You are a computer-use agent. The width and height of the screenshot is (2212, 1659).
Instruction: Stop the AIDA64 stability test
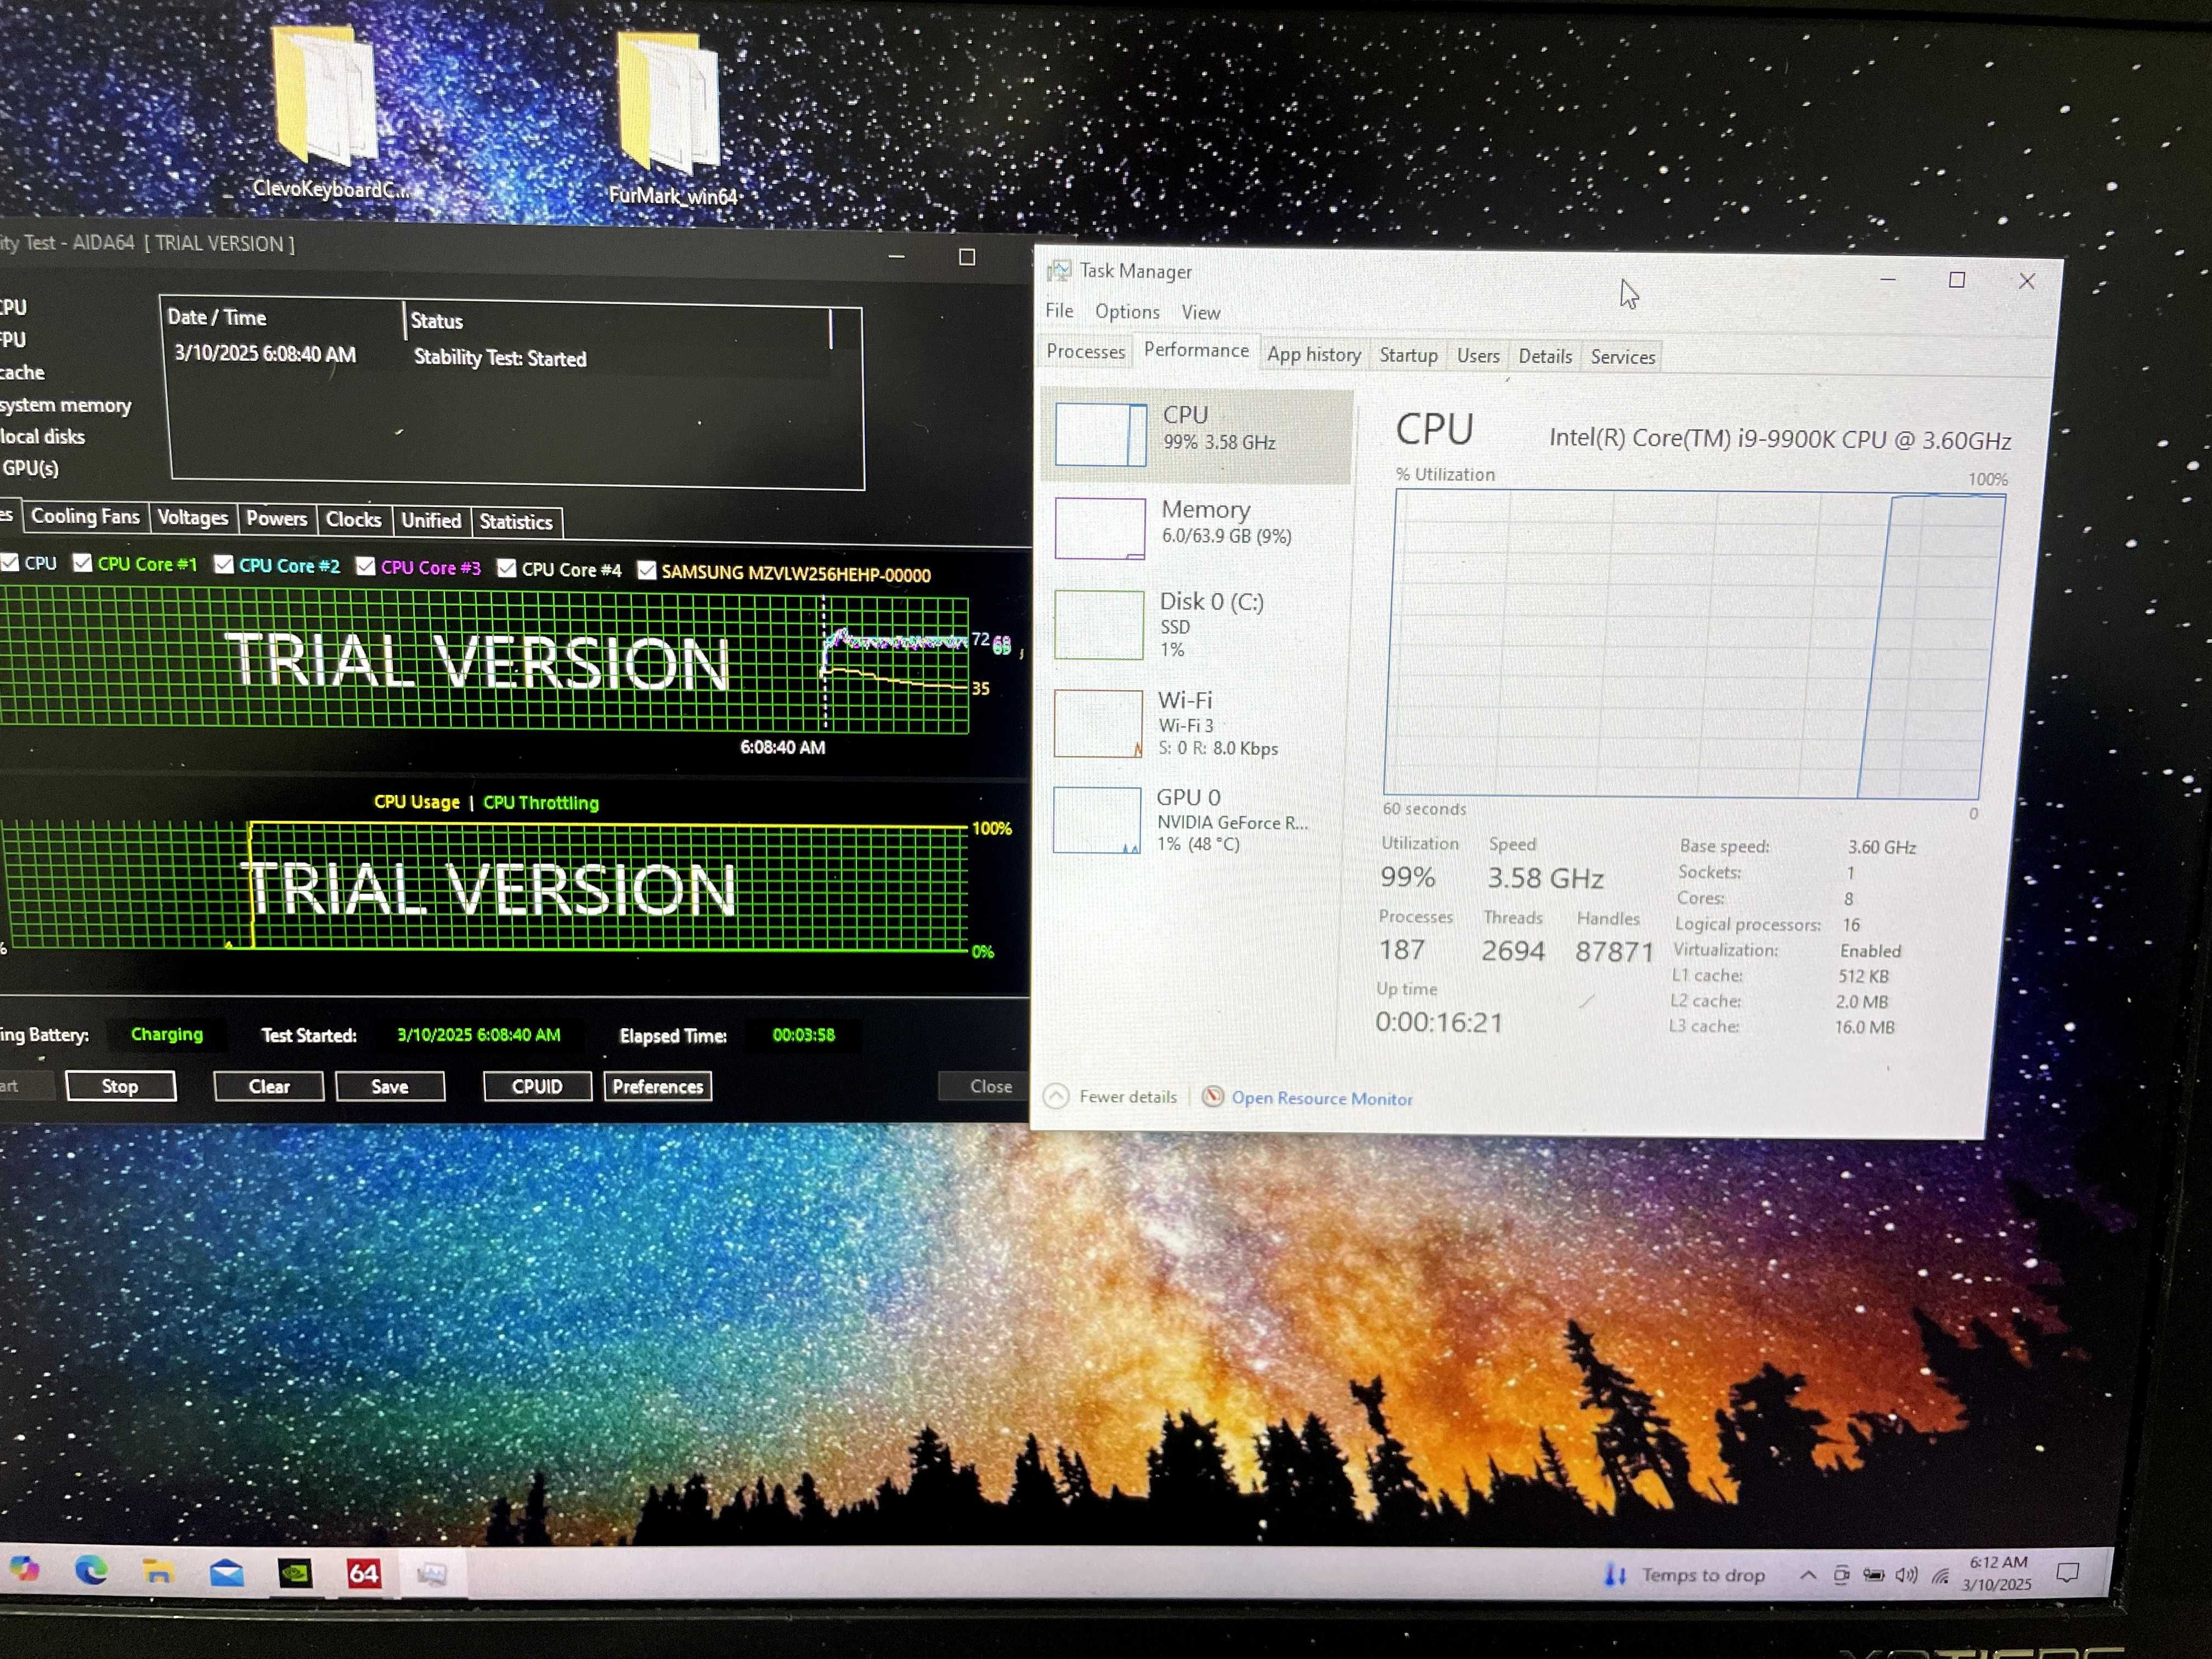pyautogui.click(x=121, y=1086)
